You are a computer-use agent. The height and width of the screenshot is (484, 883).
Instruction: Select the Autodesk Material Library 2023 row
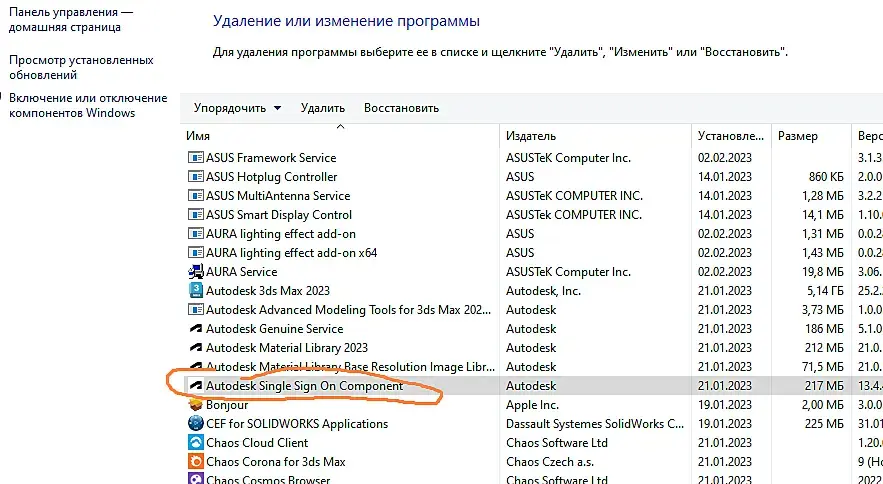click(x=286, y=348)
